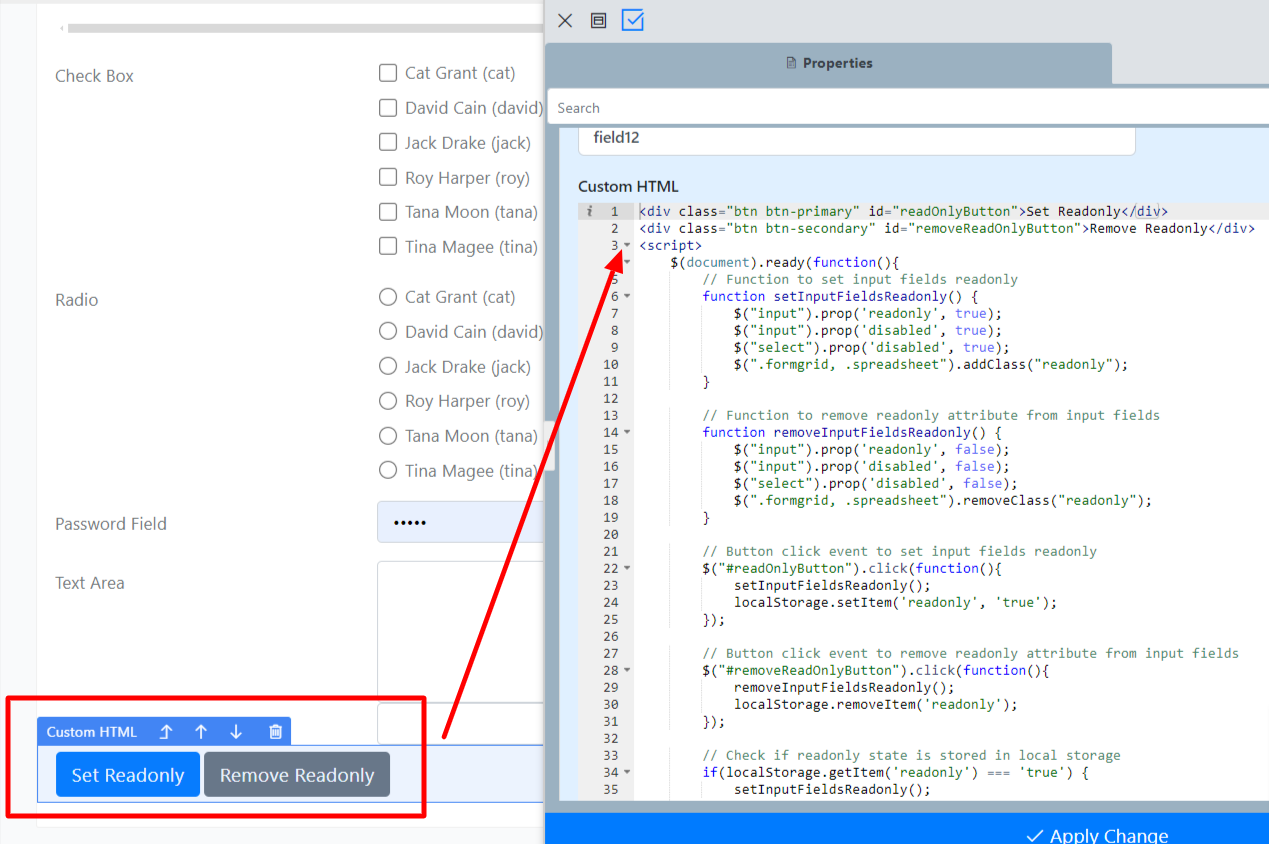Tick the Roy Harper (roy) checkbox
1269x844 pixels.
pos(388,177)
